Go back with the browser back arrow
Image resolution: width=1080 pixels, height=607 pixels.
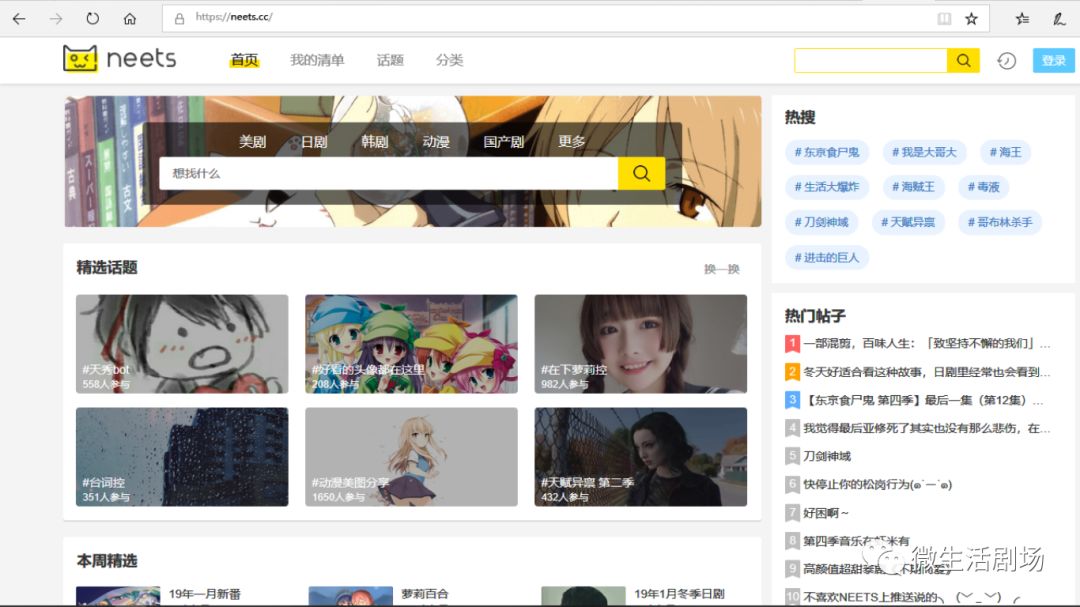pyautogui.click(x=19, y=19)
